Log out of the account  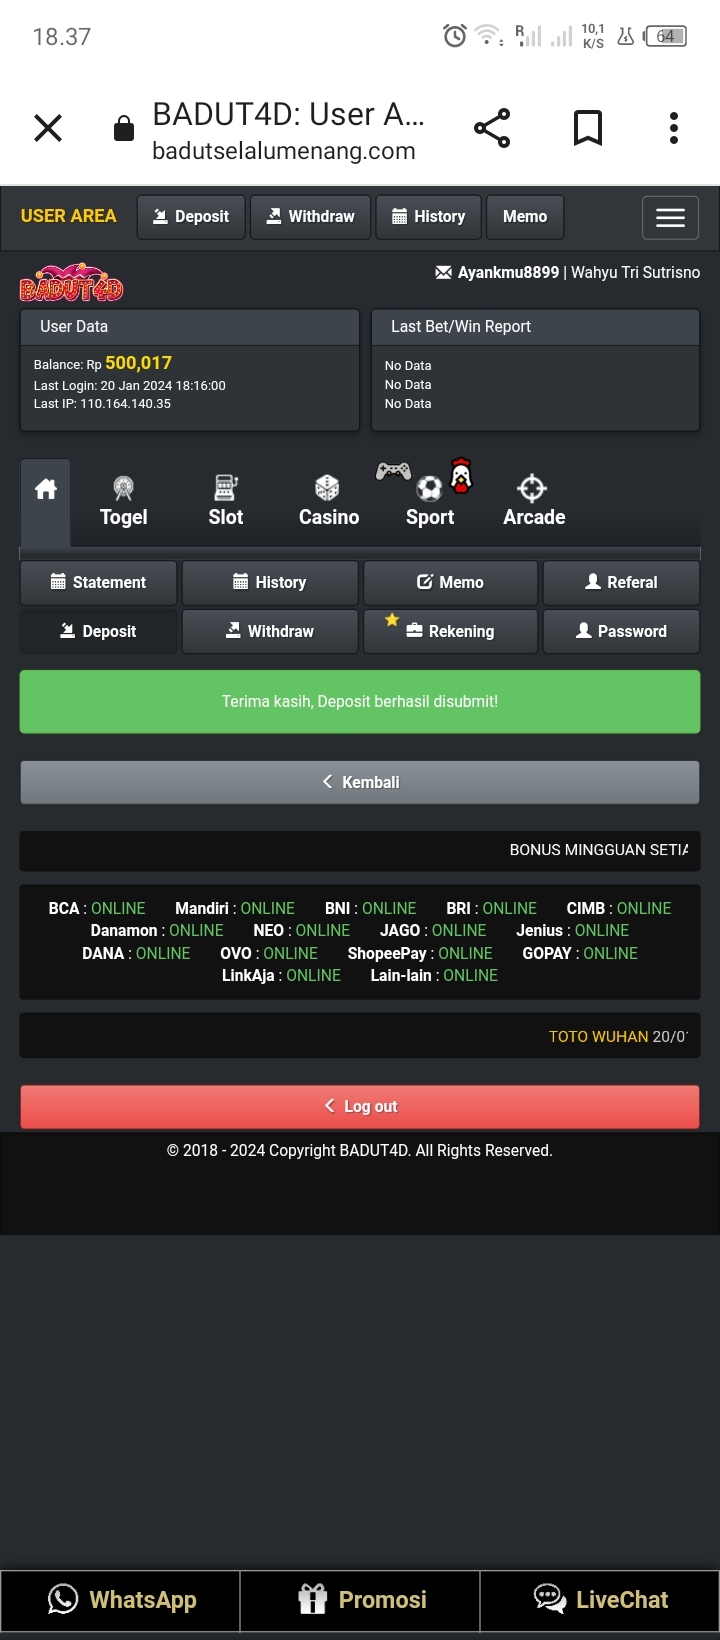click(x=360, y=1106)
